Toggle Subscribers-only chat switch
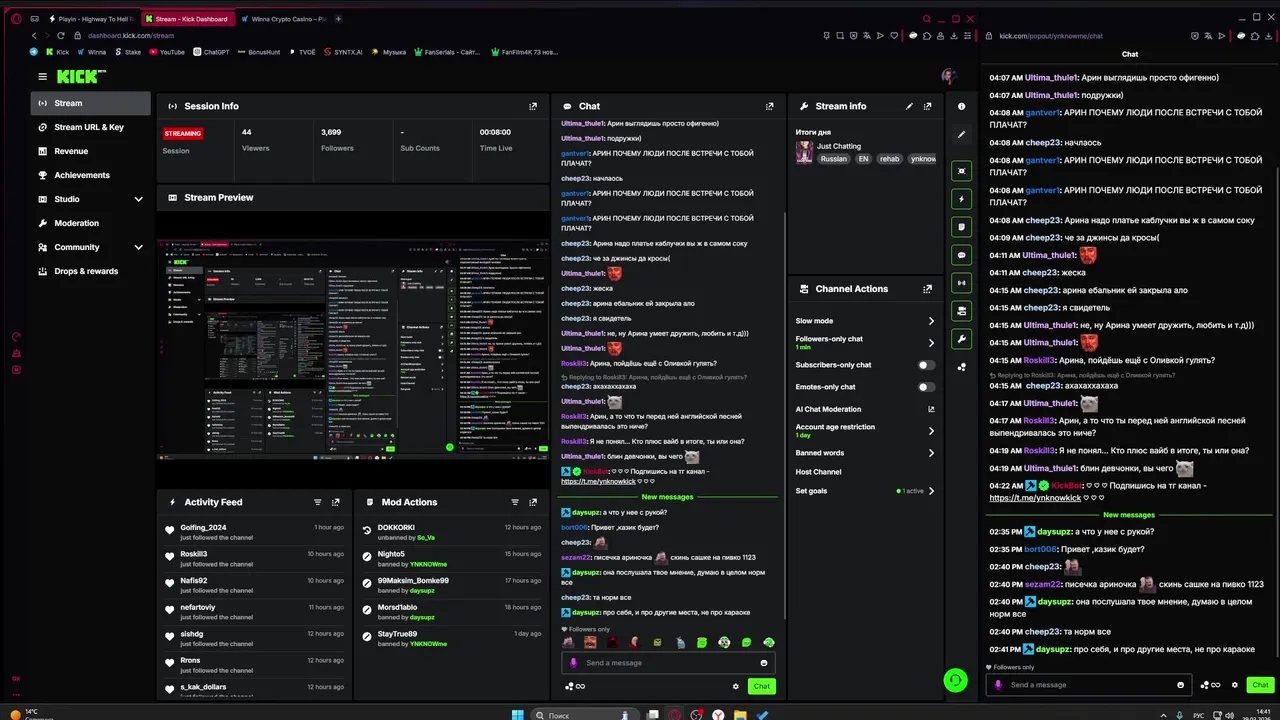Image resolution: width=1280 pixels, height=720 pixels. [x=927, y=365]
